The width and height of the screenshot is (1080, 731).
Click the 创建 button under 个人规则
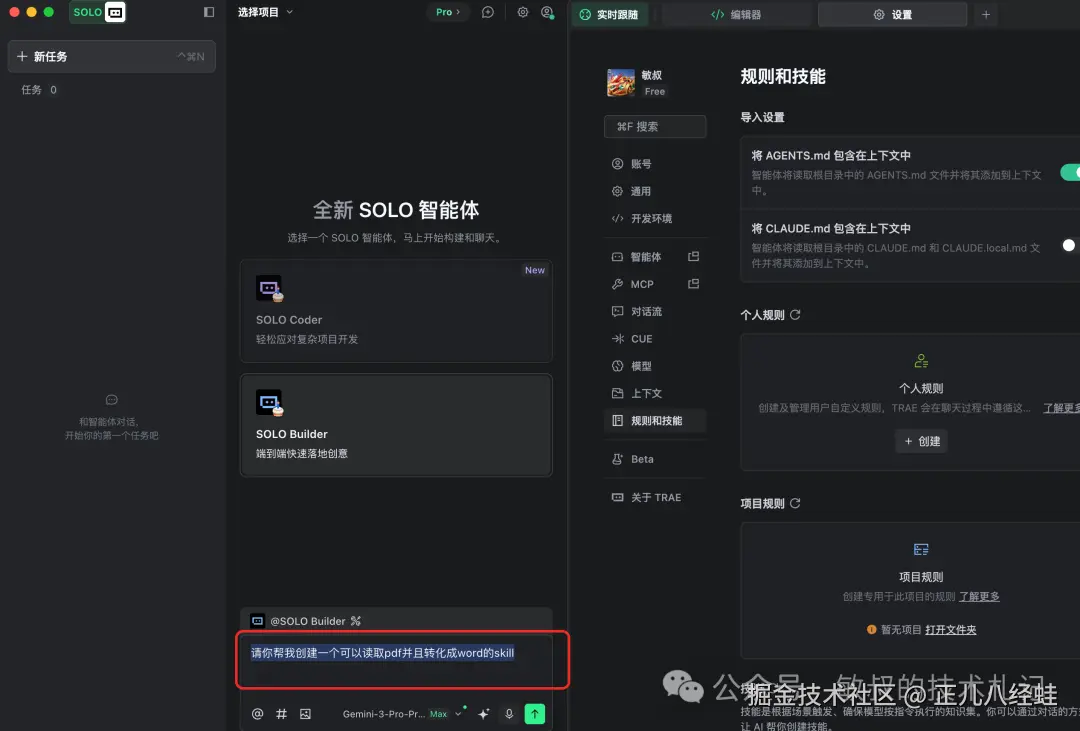(920, 441)
